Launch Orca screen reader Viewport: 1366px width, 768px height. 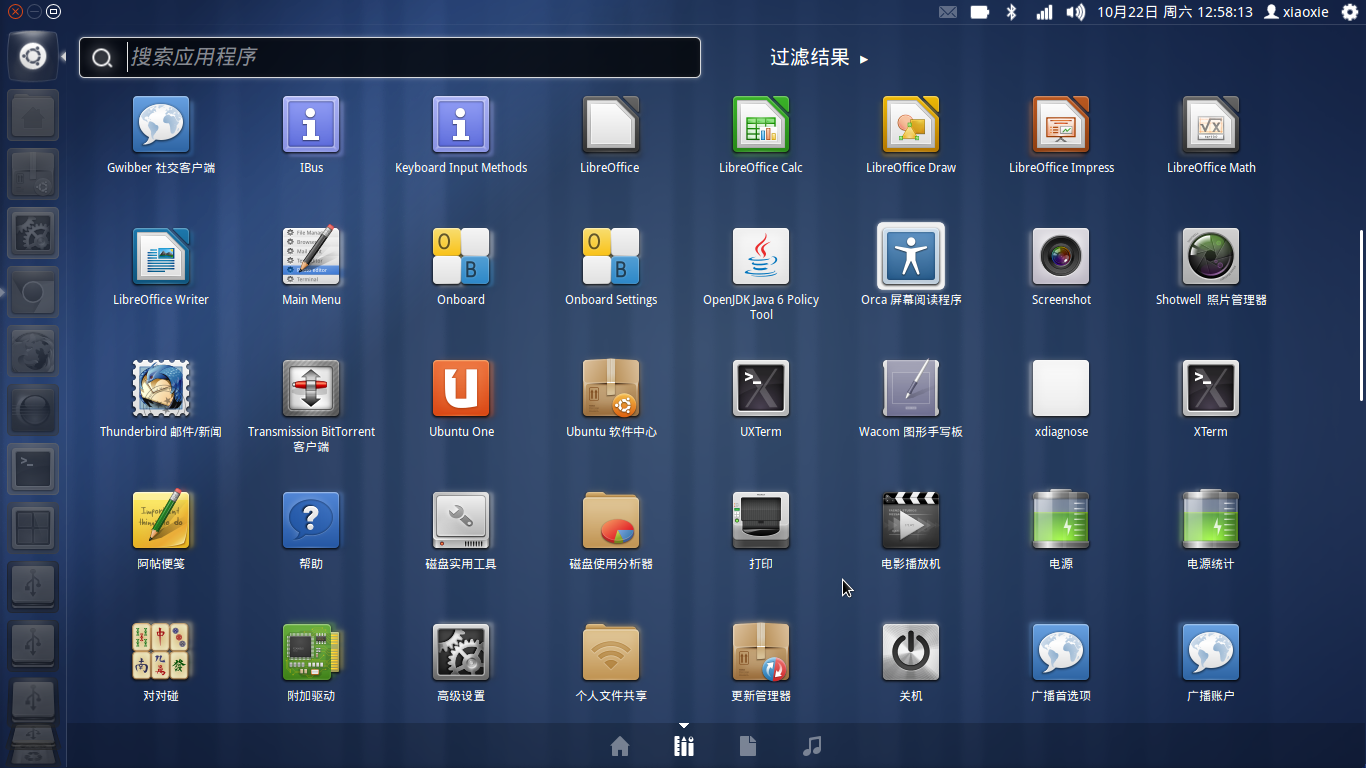911,257
